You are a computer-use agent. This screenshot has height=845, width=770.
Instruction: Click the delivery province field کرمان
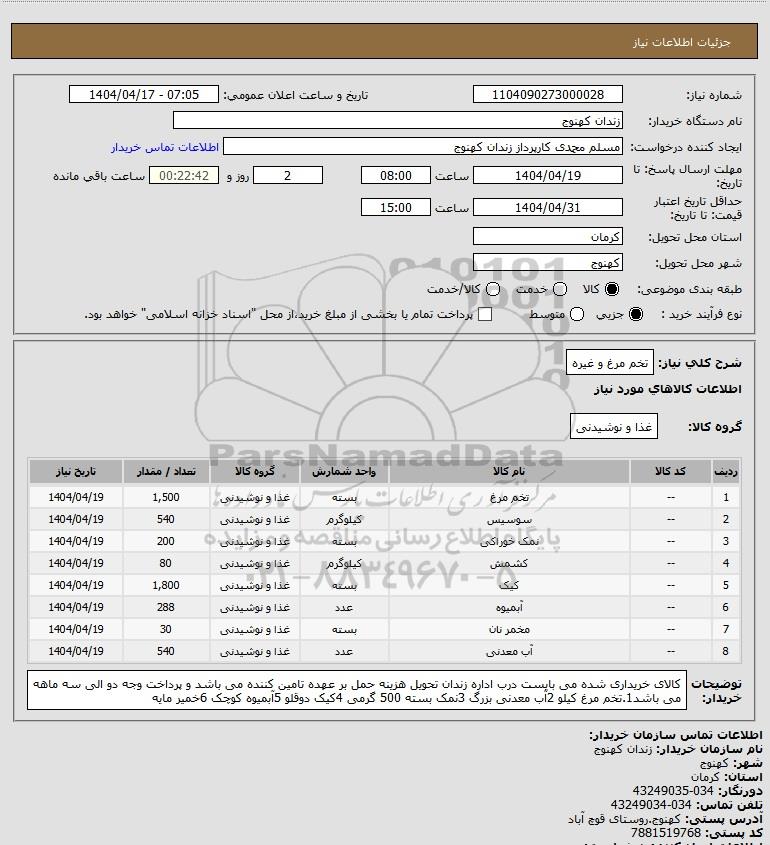547,237
